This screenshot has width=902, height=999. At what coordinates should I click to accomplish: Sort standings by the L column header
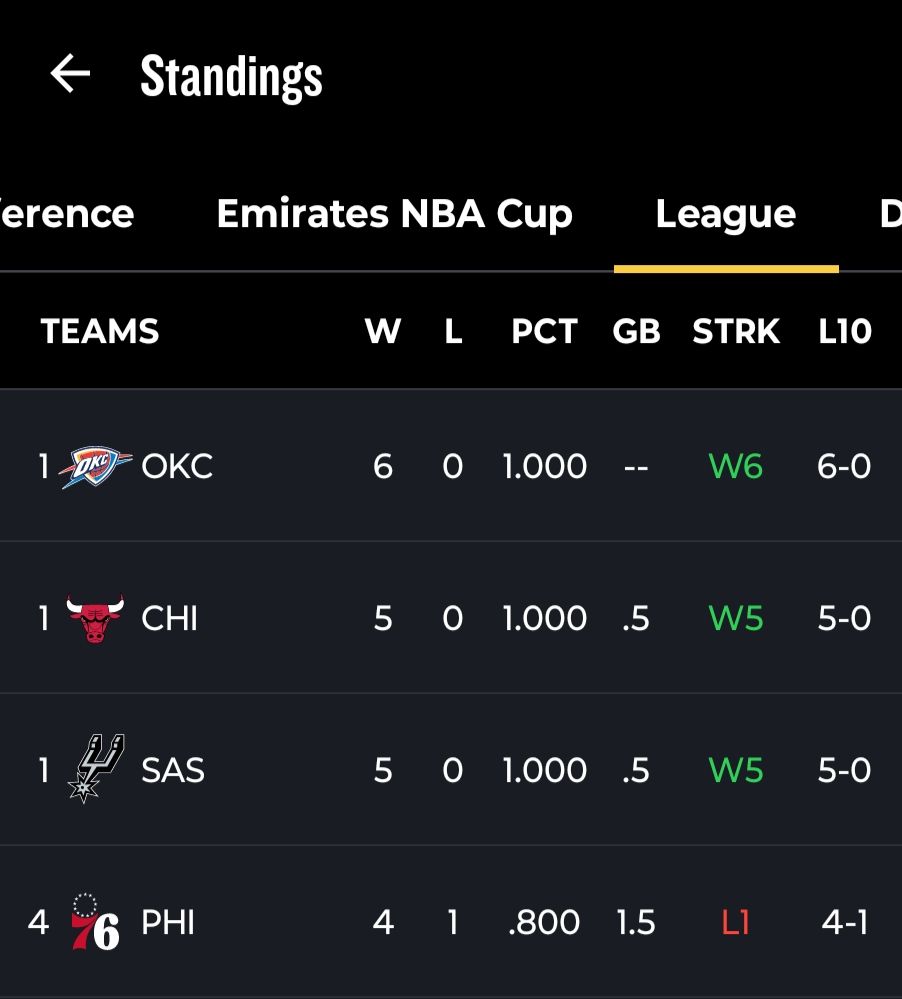(x=453, y=331)
